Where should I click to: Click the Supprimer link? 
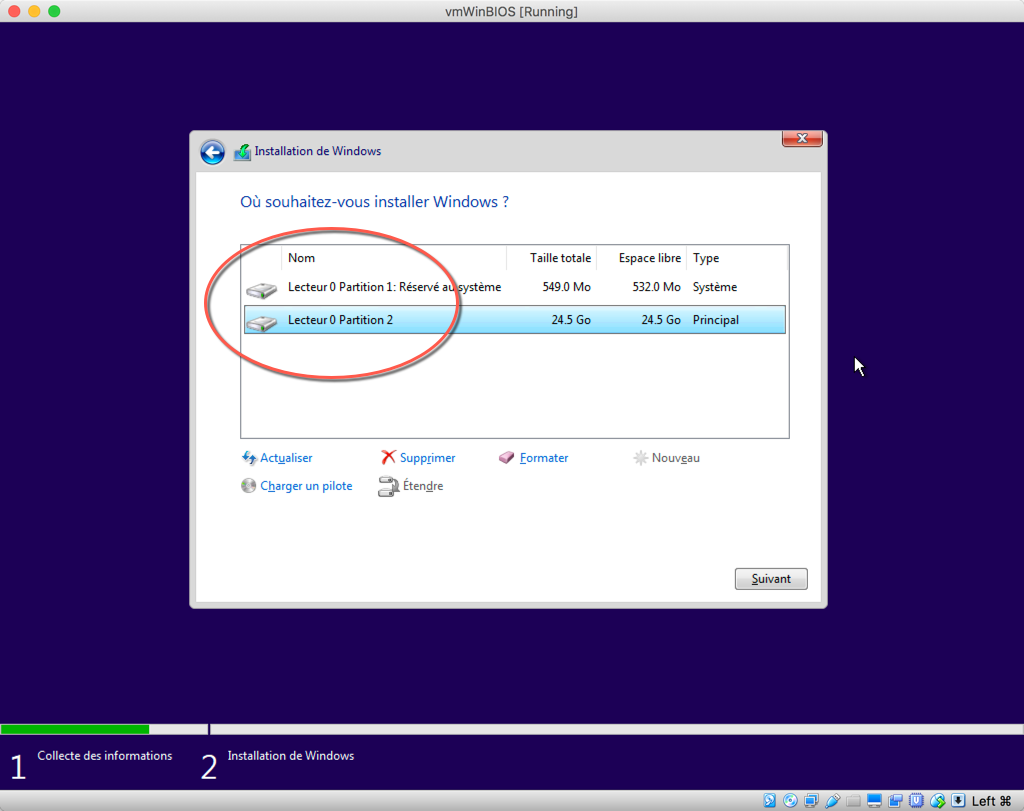(x=427, y=458)
